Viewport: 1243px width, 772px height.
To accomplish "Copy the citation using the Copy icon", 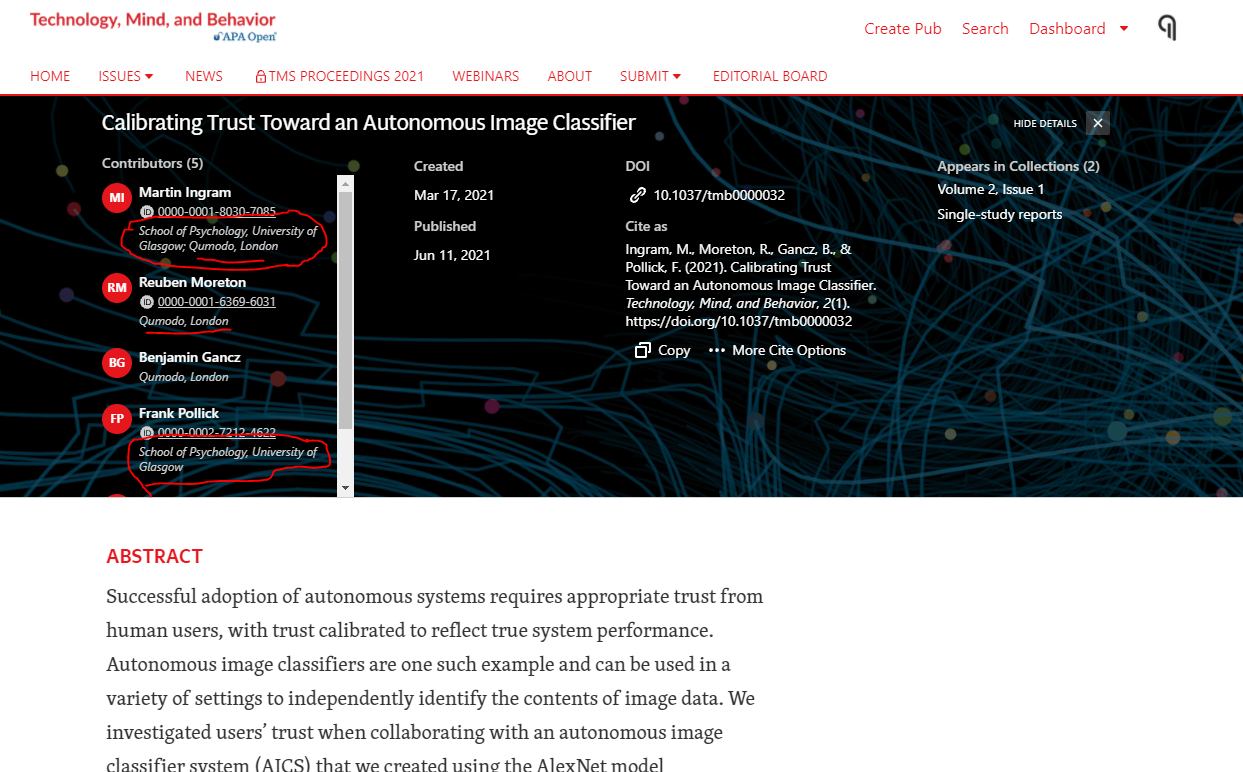I will (643, 350).
